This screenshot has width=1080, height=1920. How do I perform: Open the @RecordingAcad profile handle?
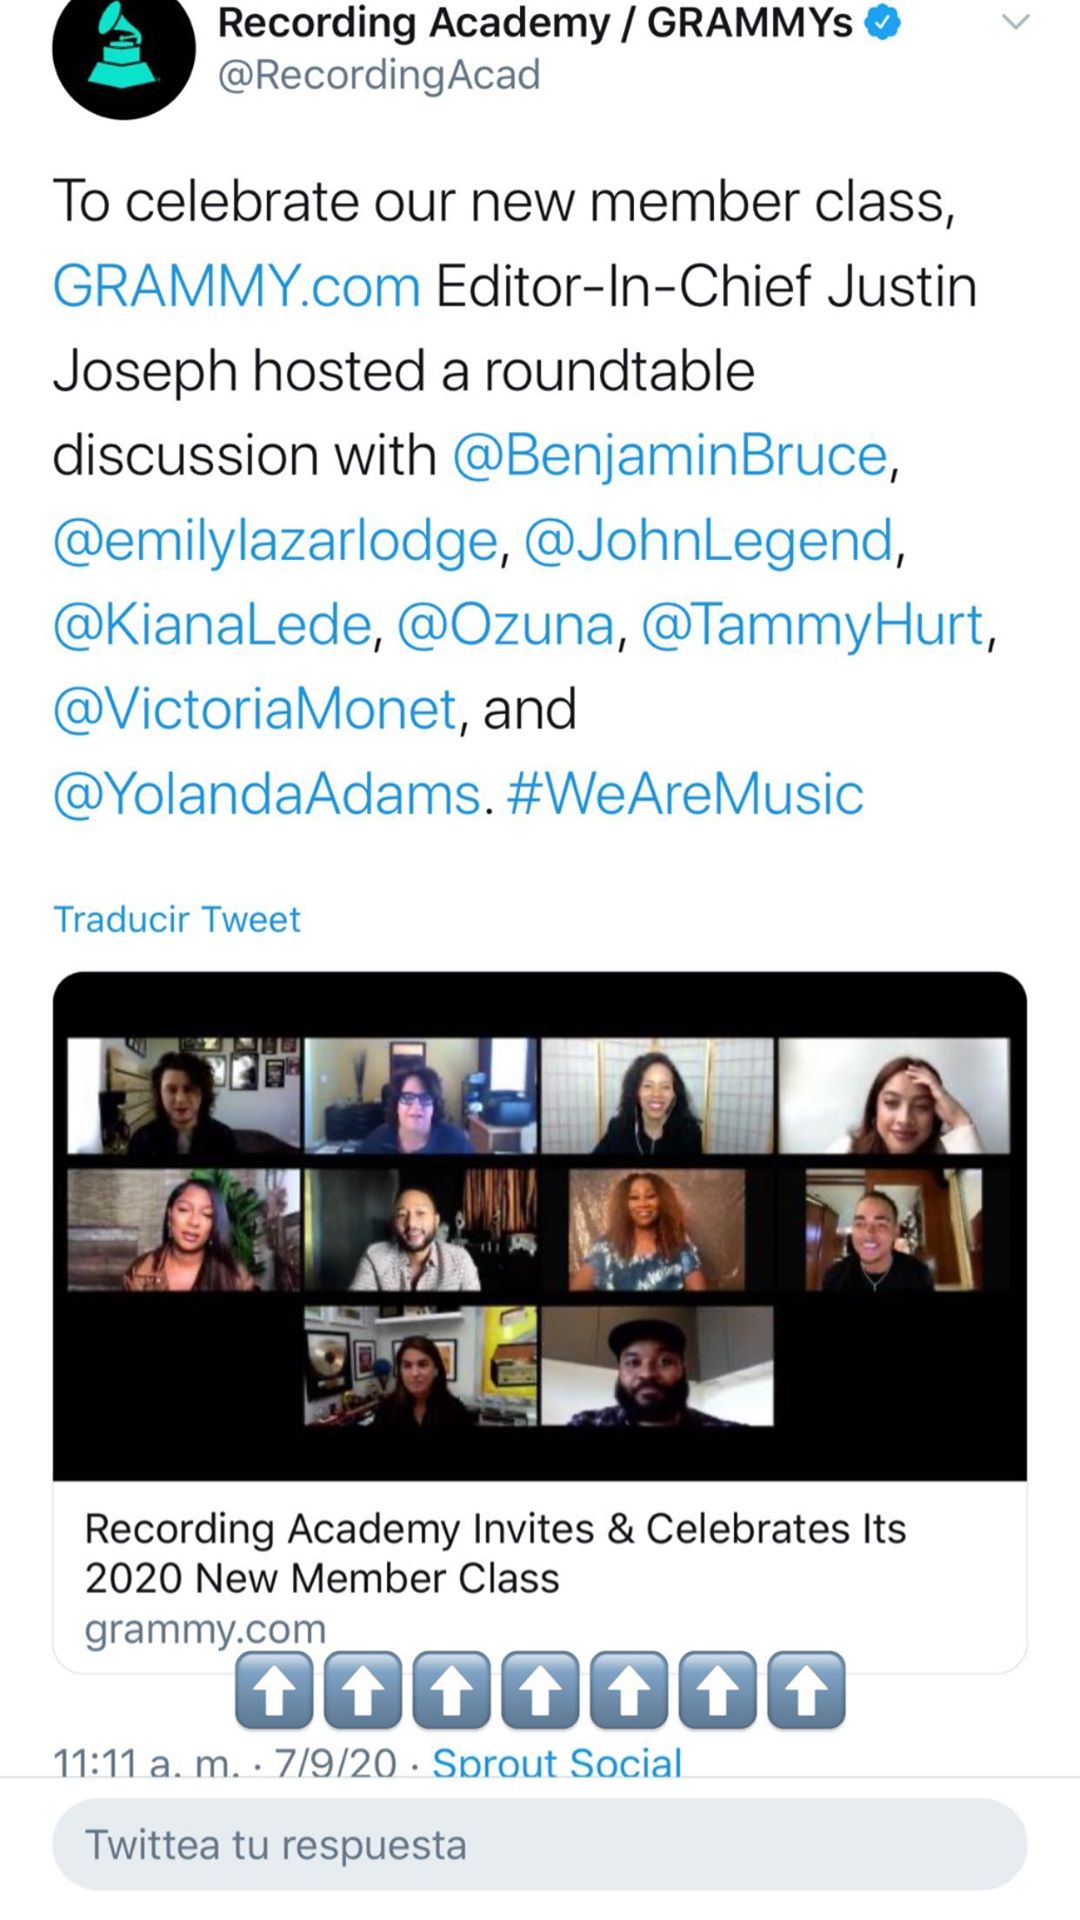[x=379, y=75]
